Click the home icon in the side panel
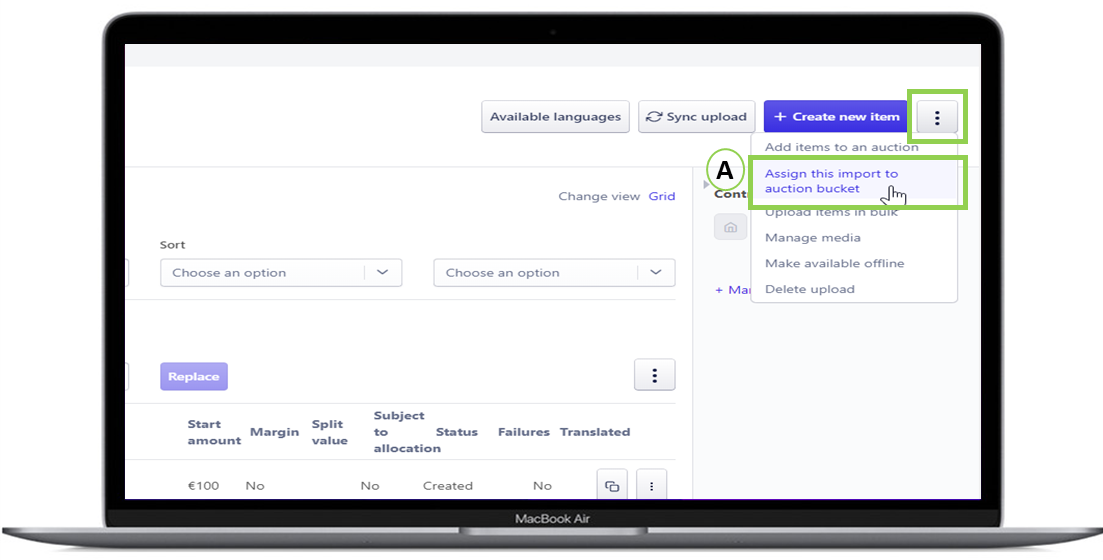The height and width of the screenshot is (560, 1103). coord(730,228)
